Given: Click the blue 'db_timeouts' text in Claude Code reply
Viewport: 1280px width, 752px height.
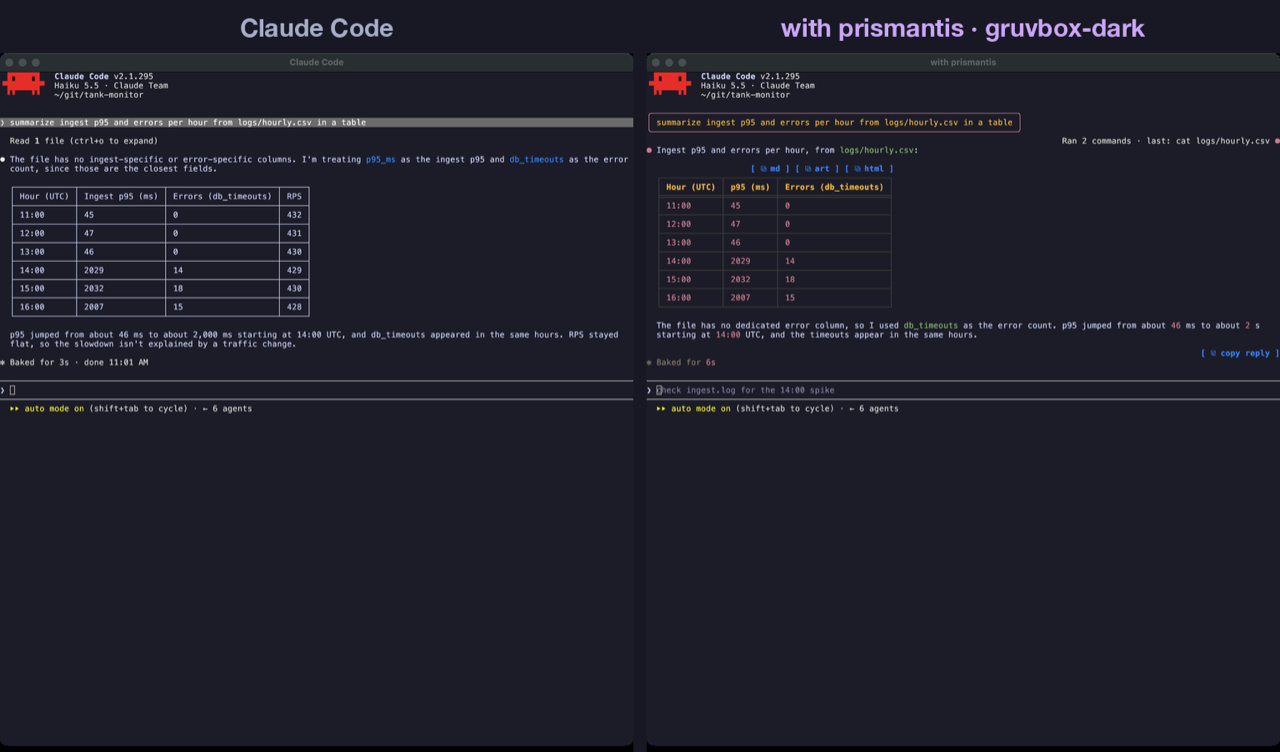Looking at the screenshot, I should pos(537,159).
